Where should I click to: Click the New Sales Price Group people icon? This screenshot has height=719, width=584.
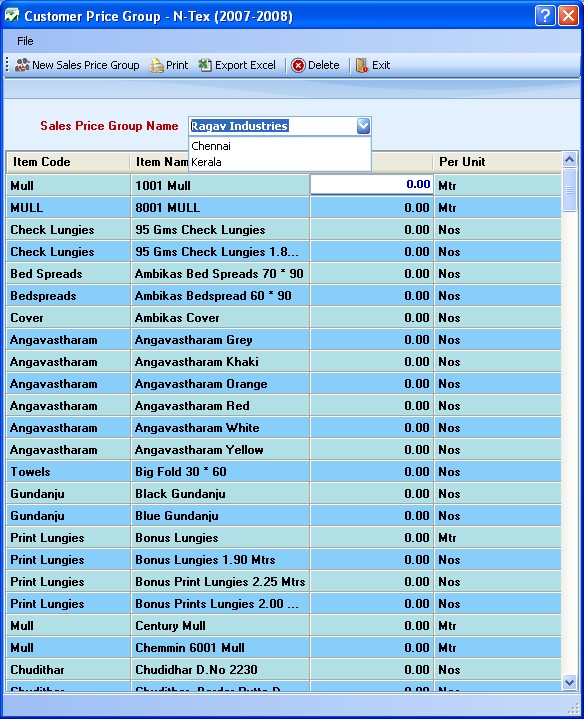pyautogui.click(x=22, y=65)
